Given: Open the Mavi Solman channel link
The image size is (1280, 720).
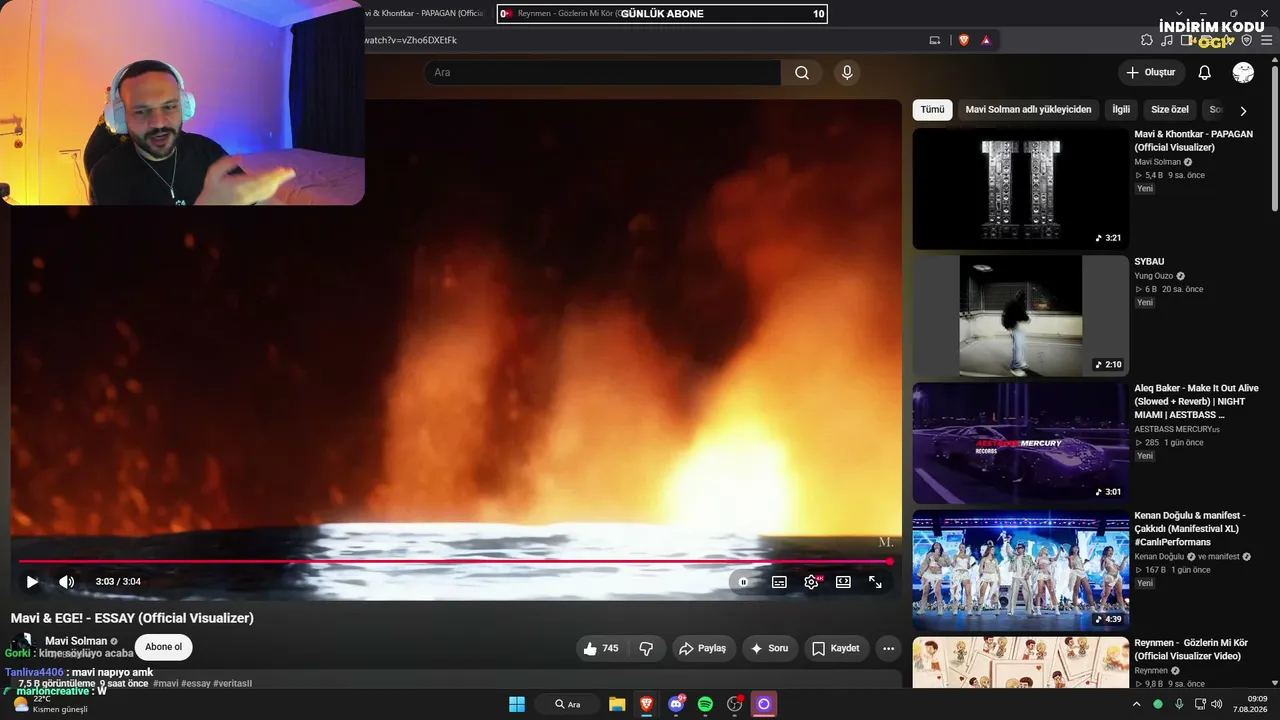Looking at the screenshot, I should coord(76,641).
